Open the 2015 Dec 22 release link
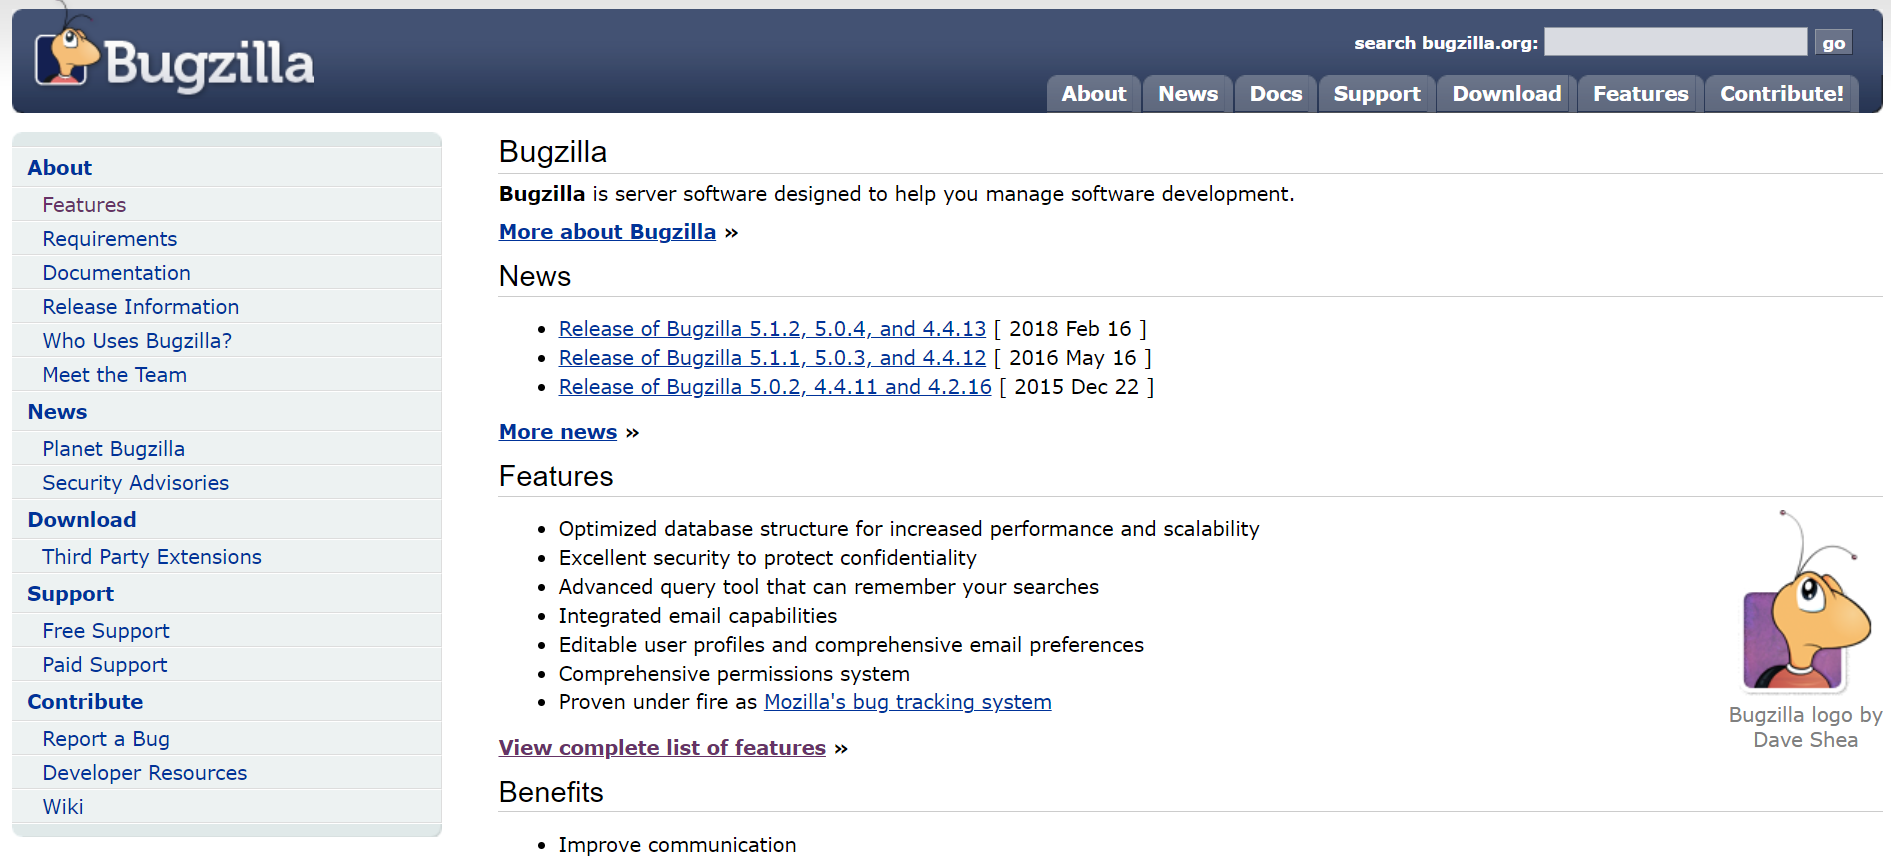This screenshot has width=1891, height=856. [775, 387]
